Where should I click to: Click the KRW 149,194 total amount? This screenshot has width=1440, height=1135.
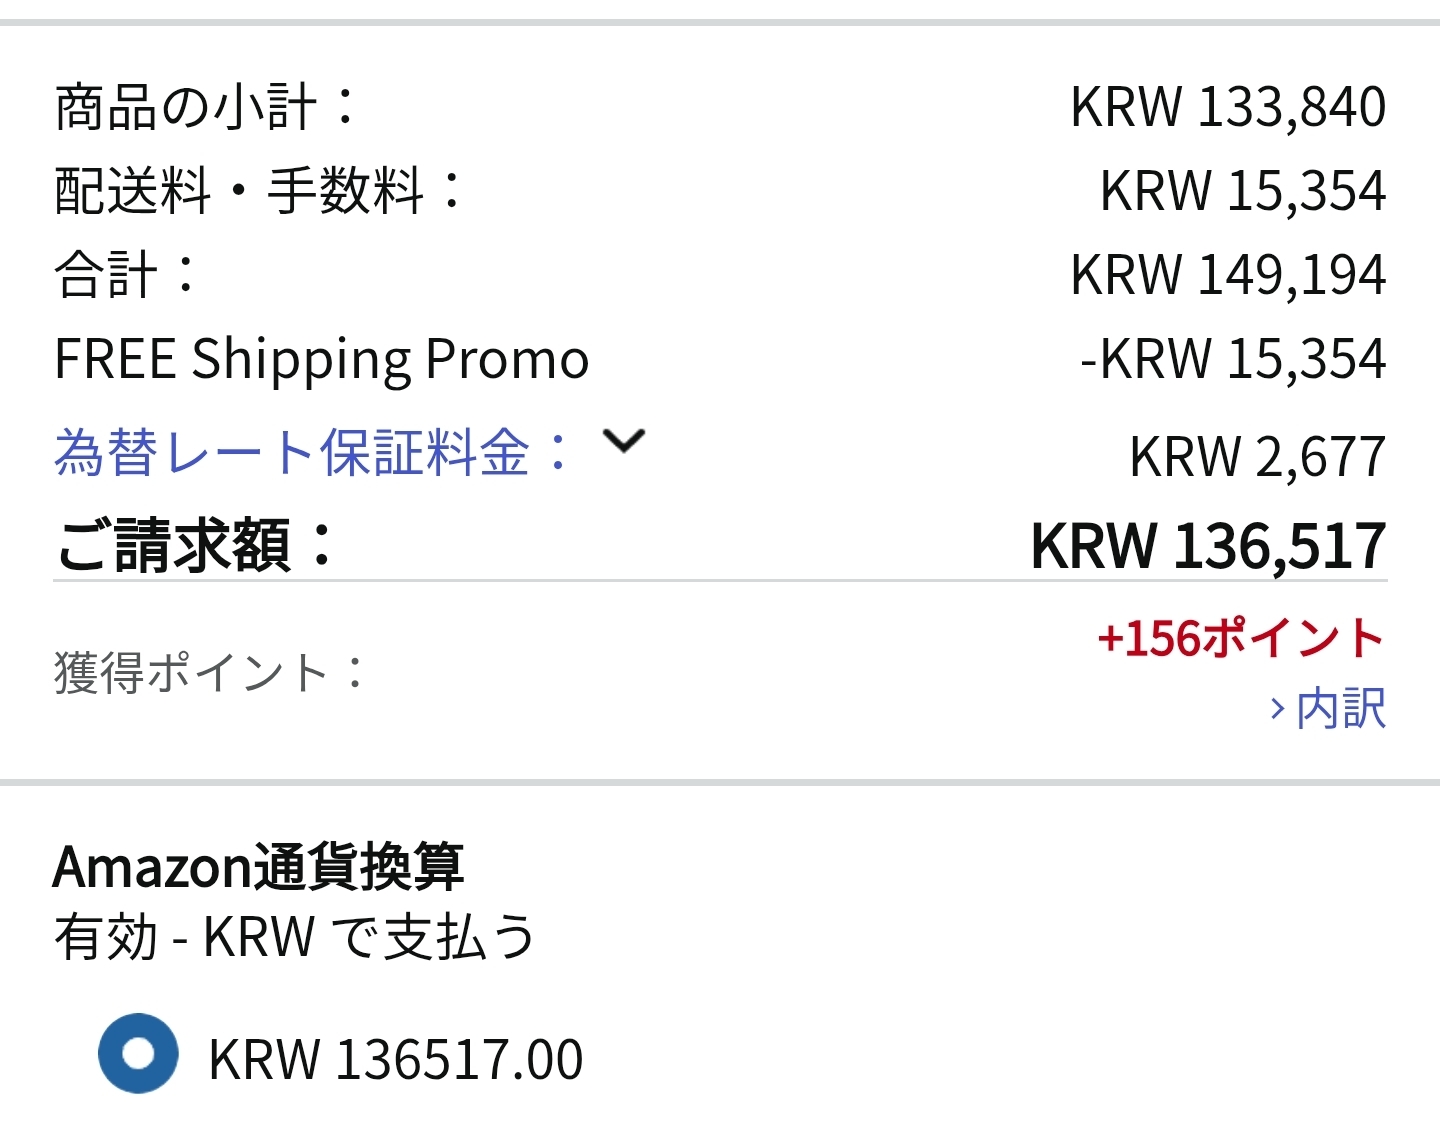(x=1227, y=275)
